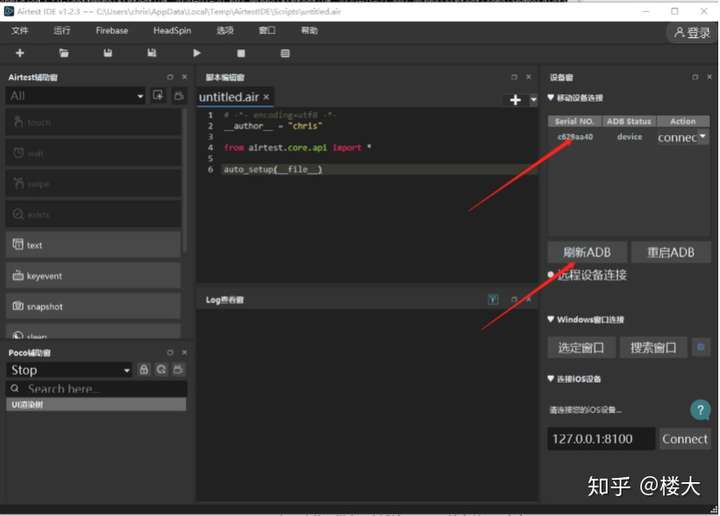Image resolution: width=720 pixels, height=516 pixels.
Task: Open the editor tab list dropdown arrow
Action: coord(533,100)
